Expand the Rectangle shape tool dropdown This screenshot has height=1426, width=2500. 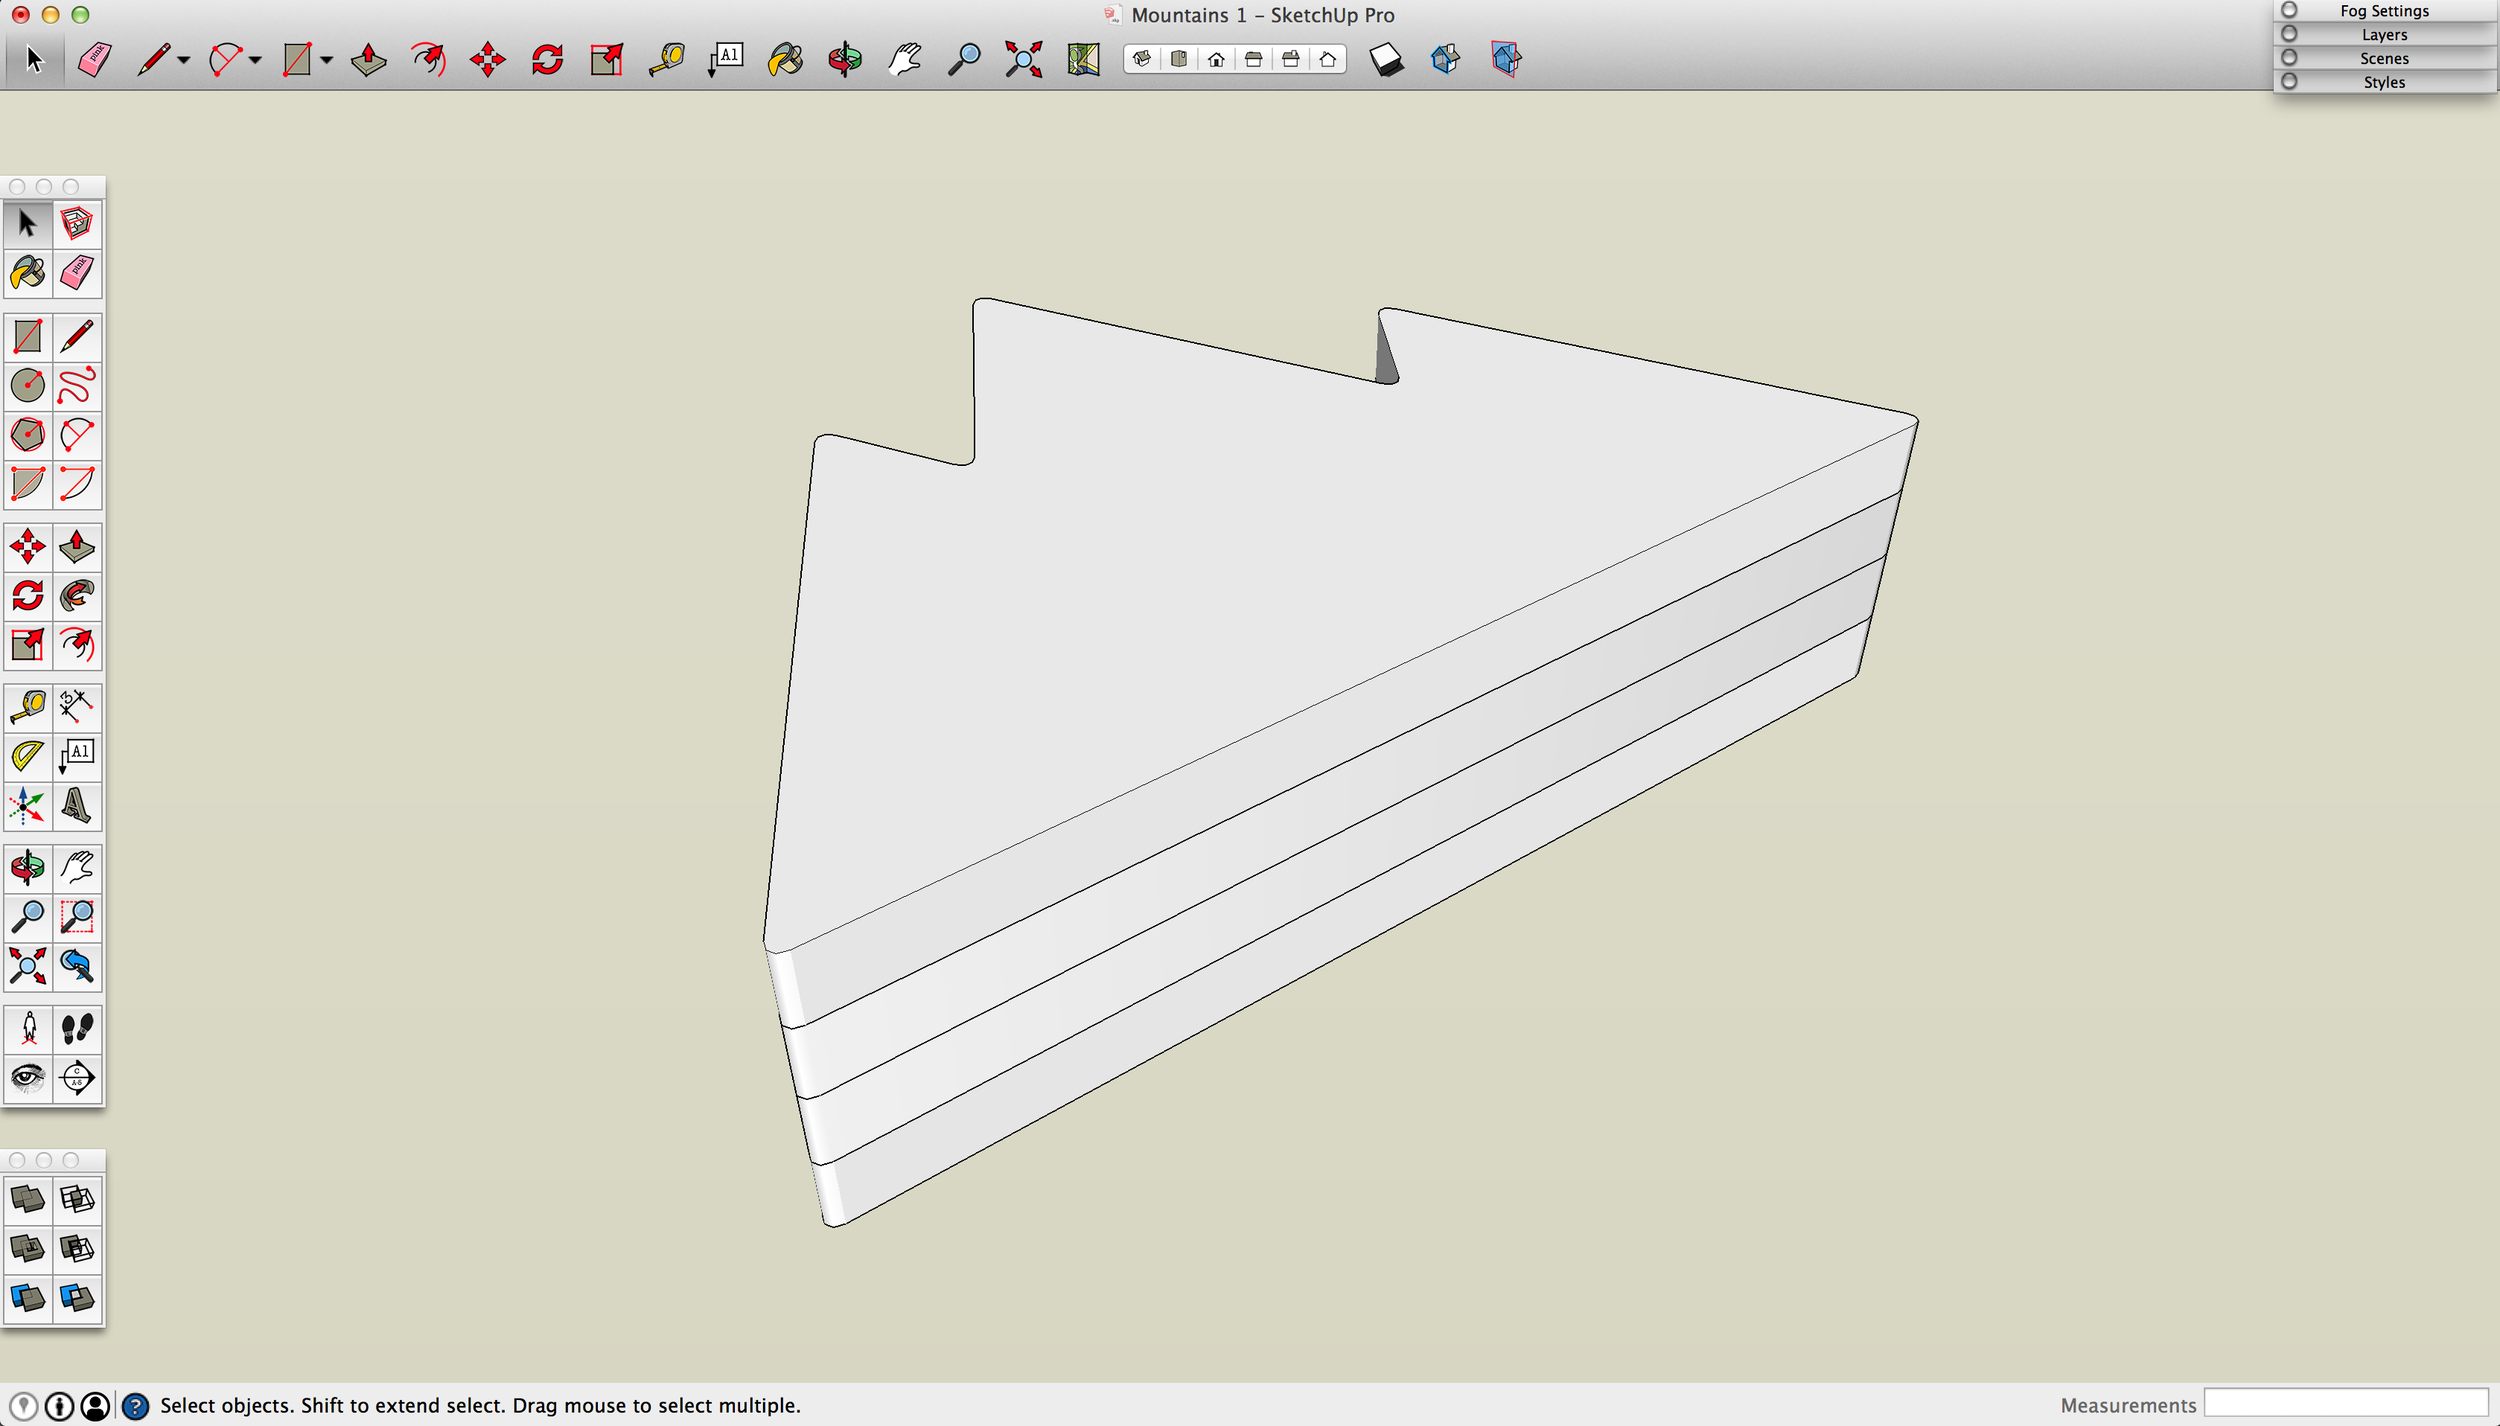click(x=327, y=60)
